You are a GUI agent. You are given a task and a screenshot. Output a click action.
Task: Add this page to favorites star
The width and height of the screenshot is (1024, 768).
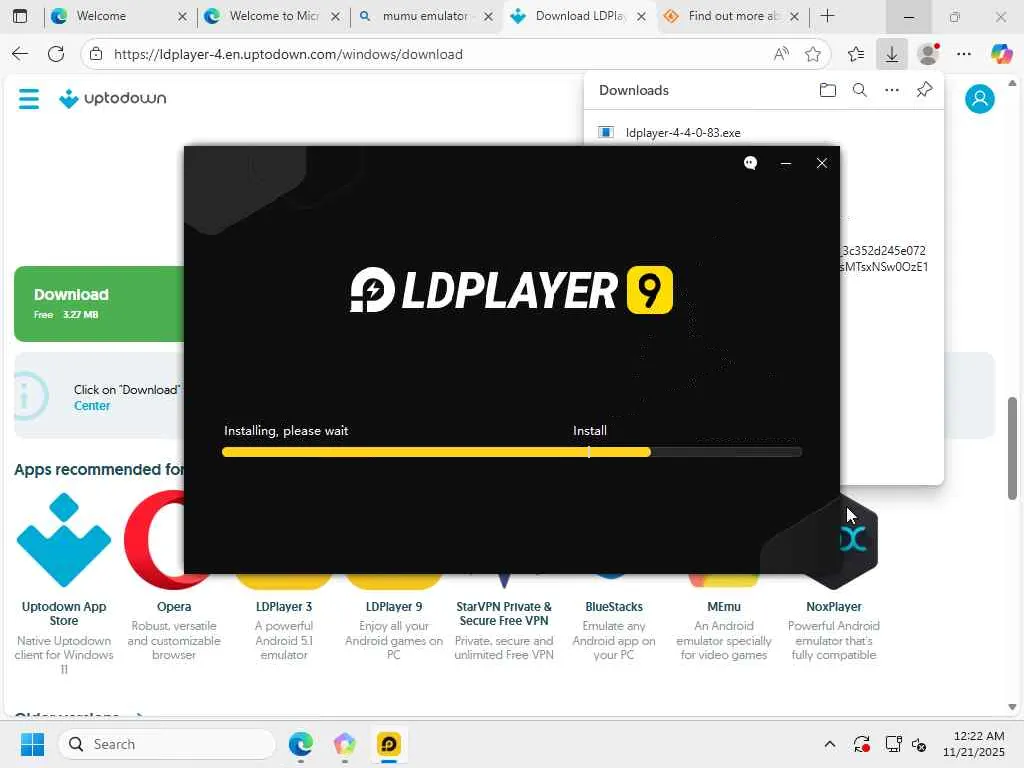coord(812,54)
